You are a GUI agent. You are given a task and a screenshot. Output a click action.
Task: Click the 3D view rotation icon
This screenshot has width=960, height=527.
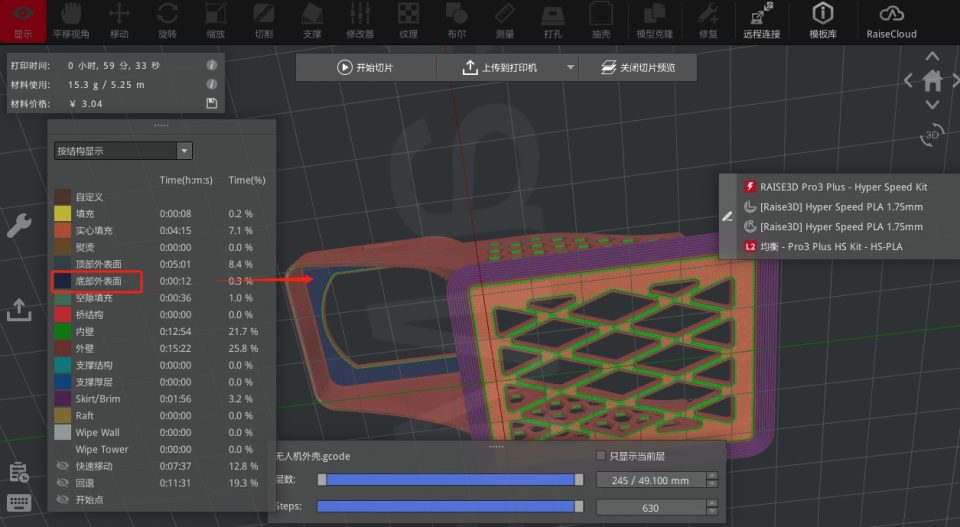pos(932,135)
